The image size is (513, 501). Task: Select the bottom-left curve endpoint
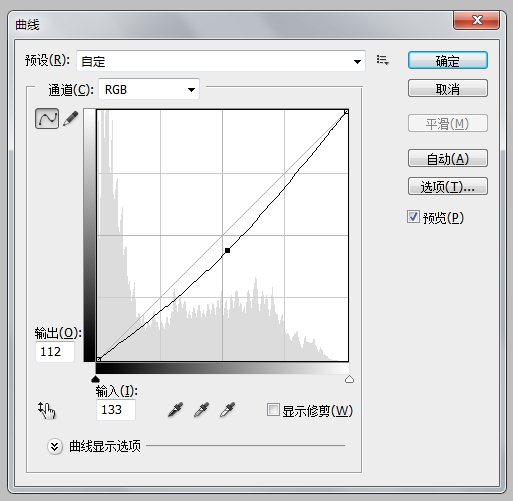coord(98,359)
